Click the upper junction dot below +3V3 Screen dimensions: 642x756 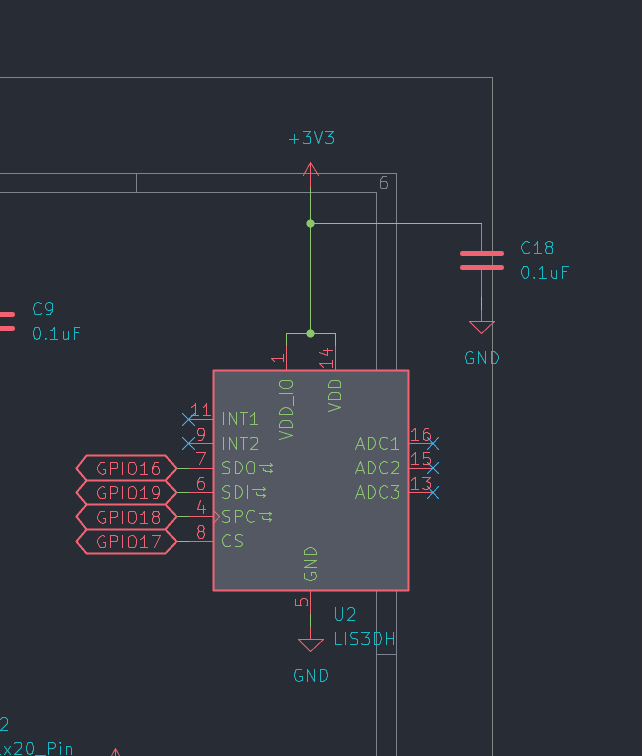(x=310, y=223)
